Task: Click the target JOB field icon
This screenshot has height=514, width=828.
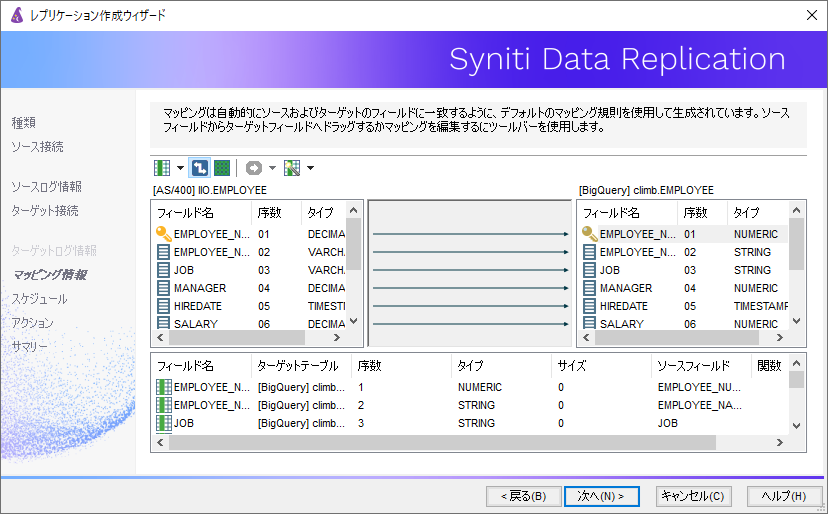Action: tap(589, 270)
